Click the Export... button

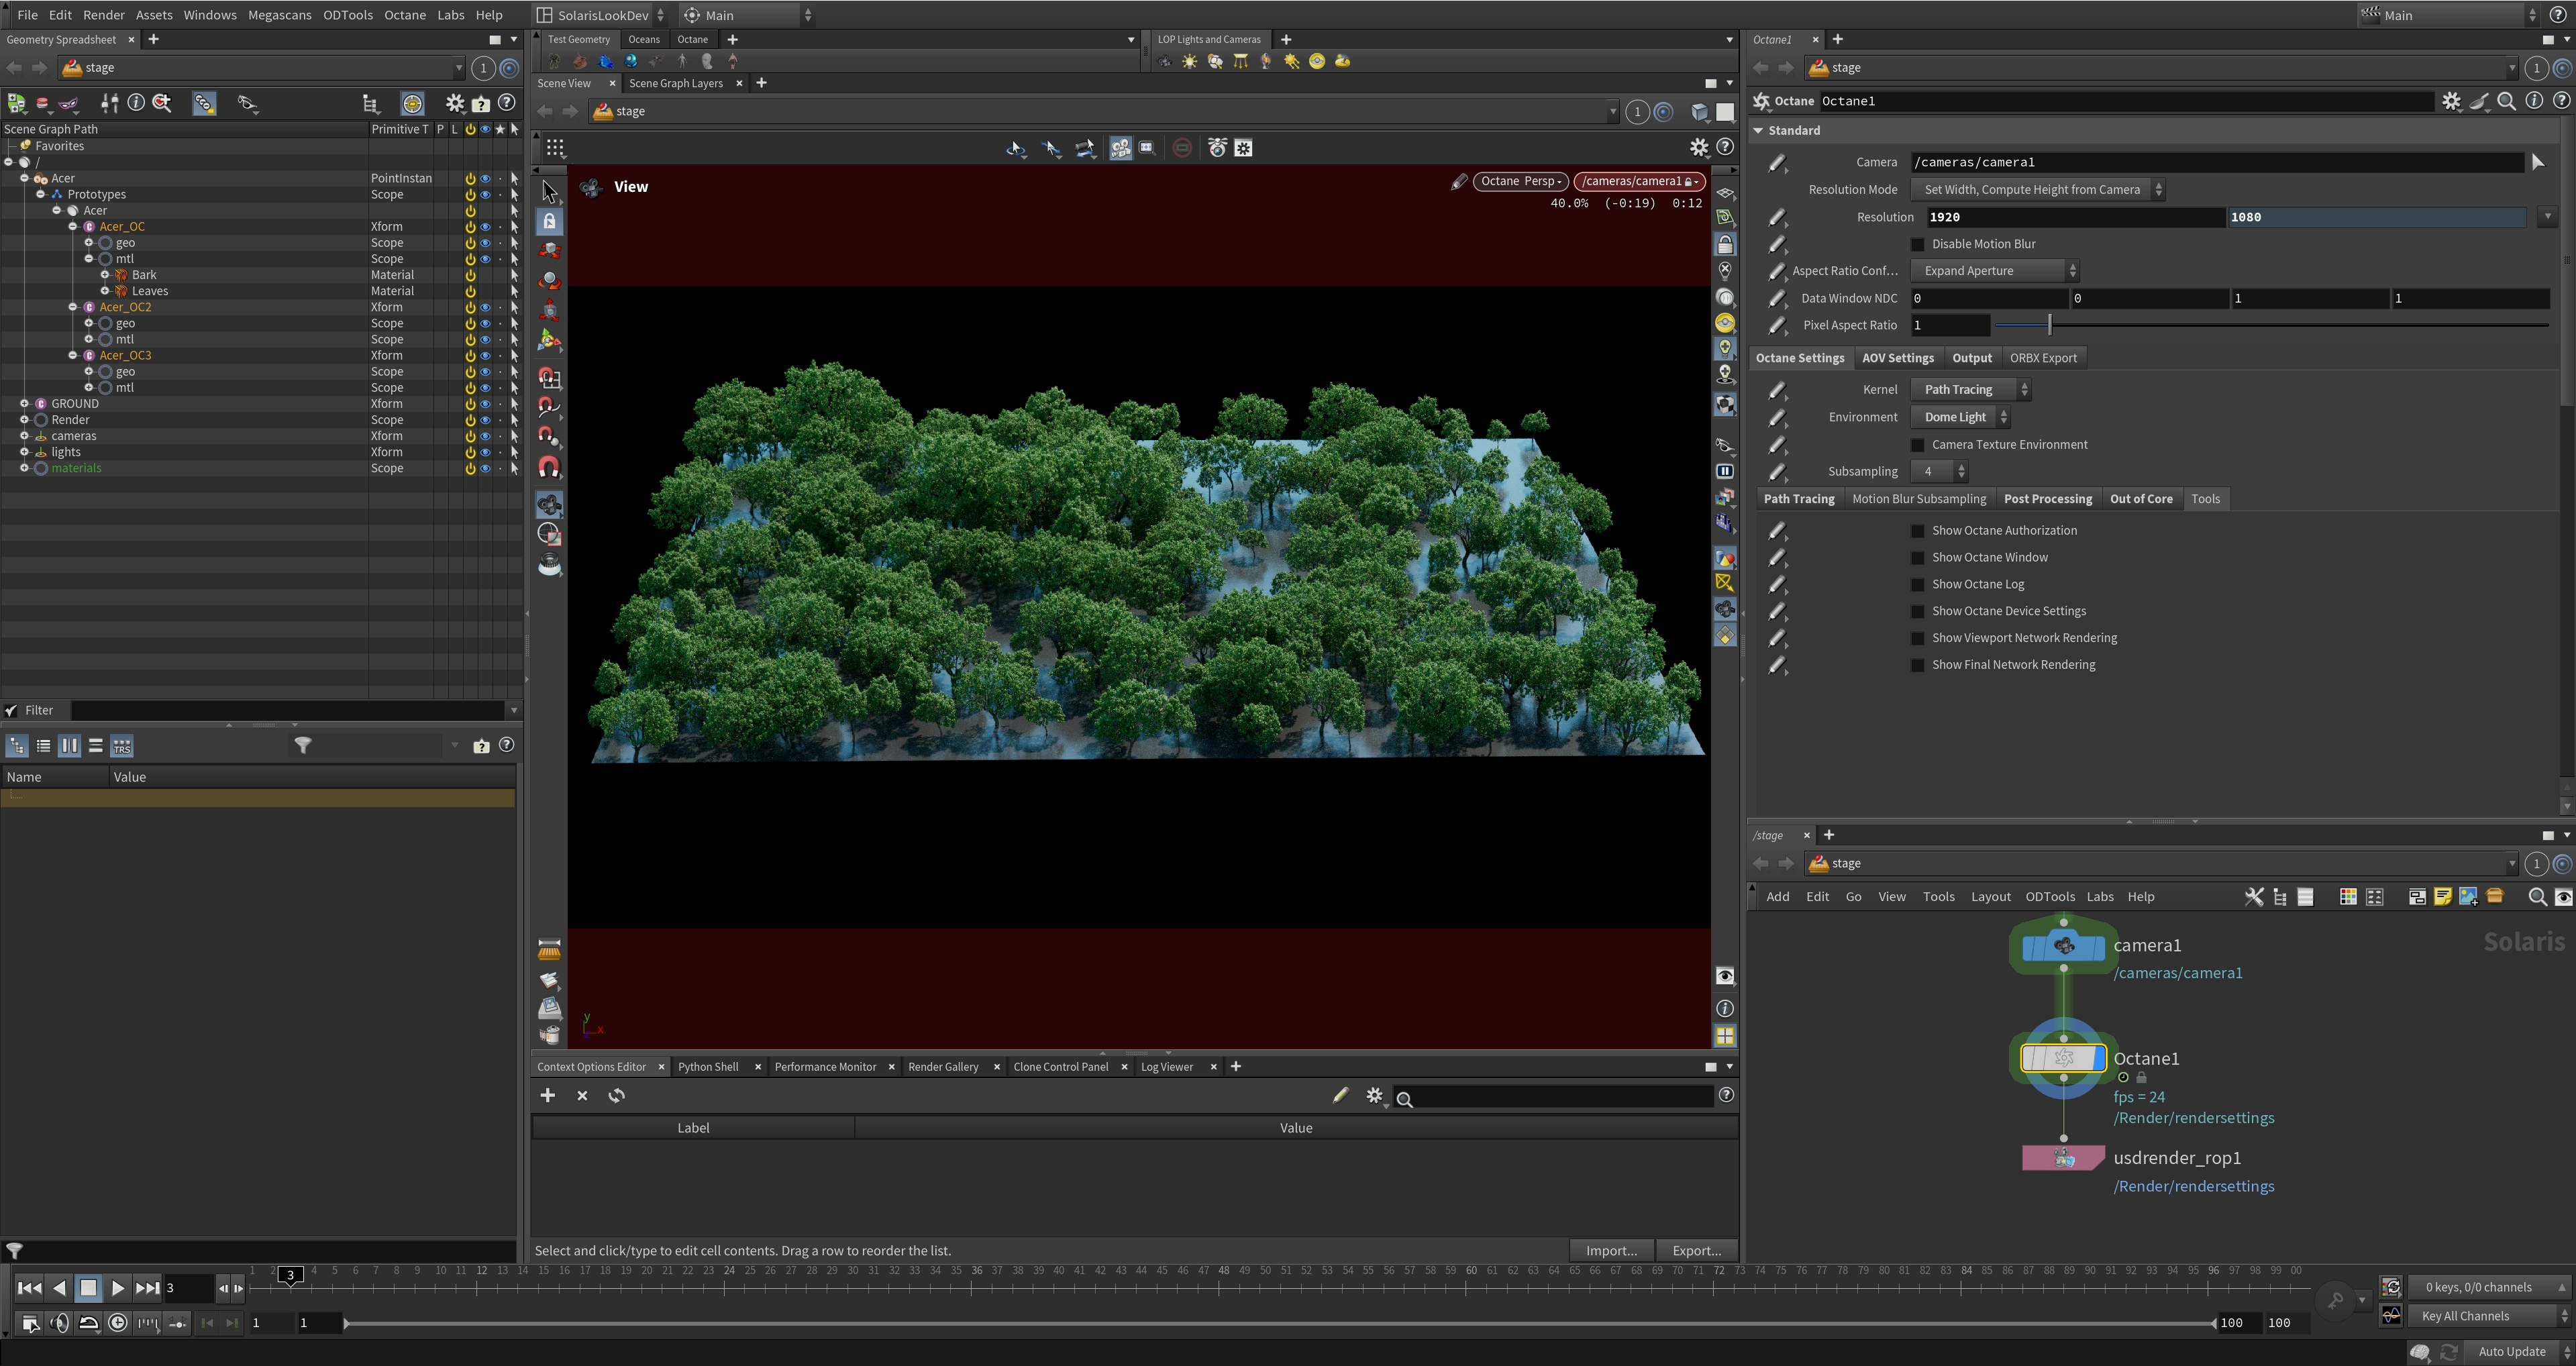tap(1696, 1250)
